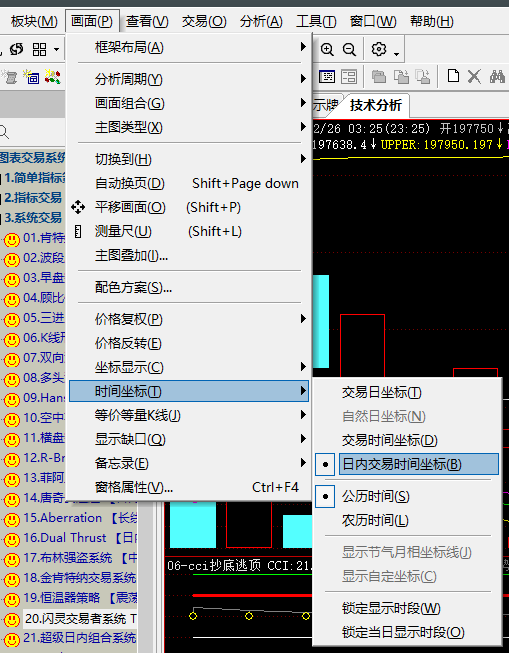The image size is (509, 653).
Task: Open the settings gear dropdown arrow
Action: pyautogui.click(x=397, y=54)
